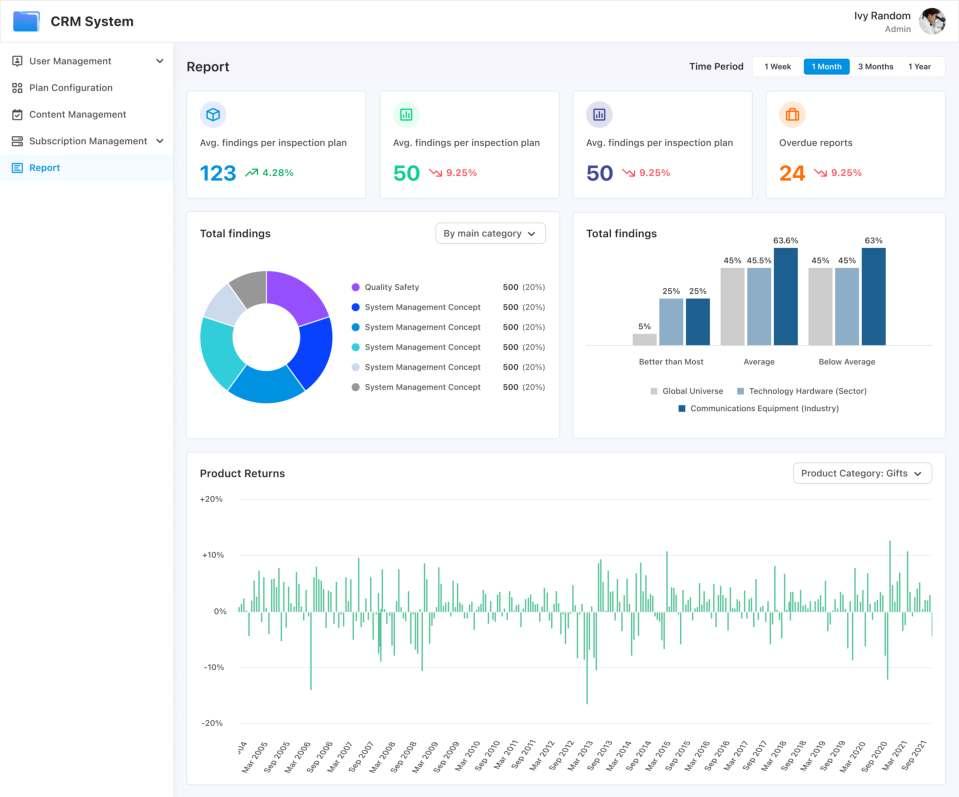Click the purple Quality Safety legend swatch
This screenshot has height=797, width=959.
pos(355,287)
